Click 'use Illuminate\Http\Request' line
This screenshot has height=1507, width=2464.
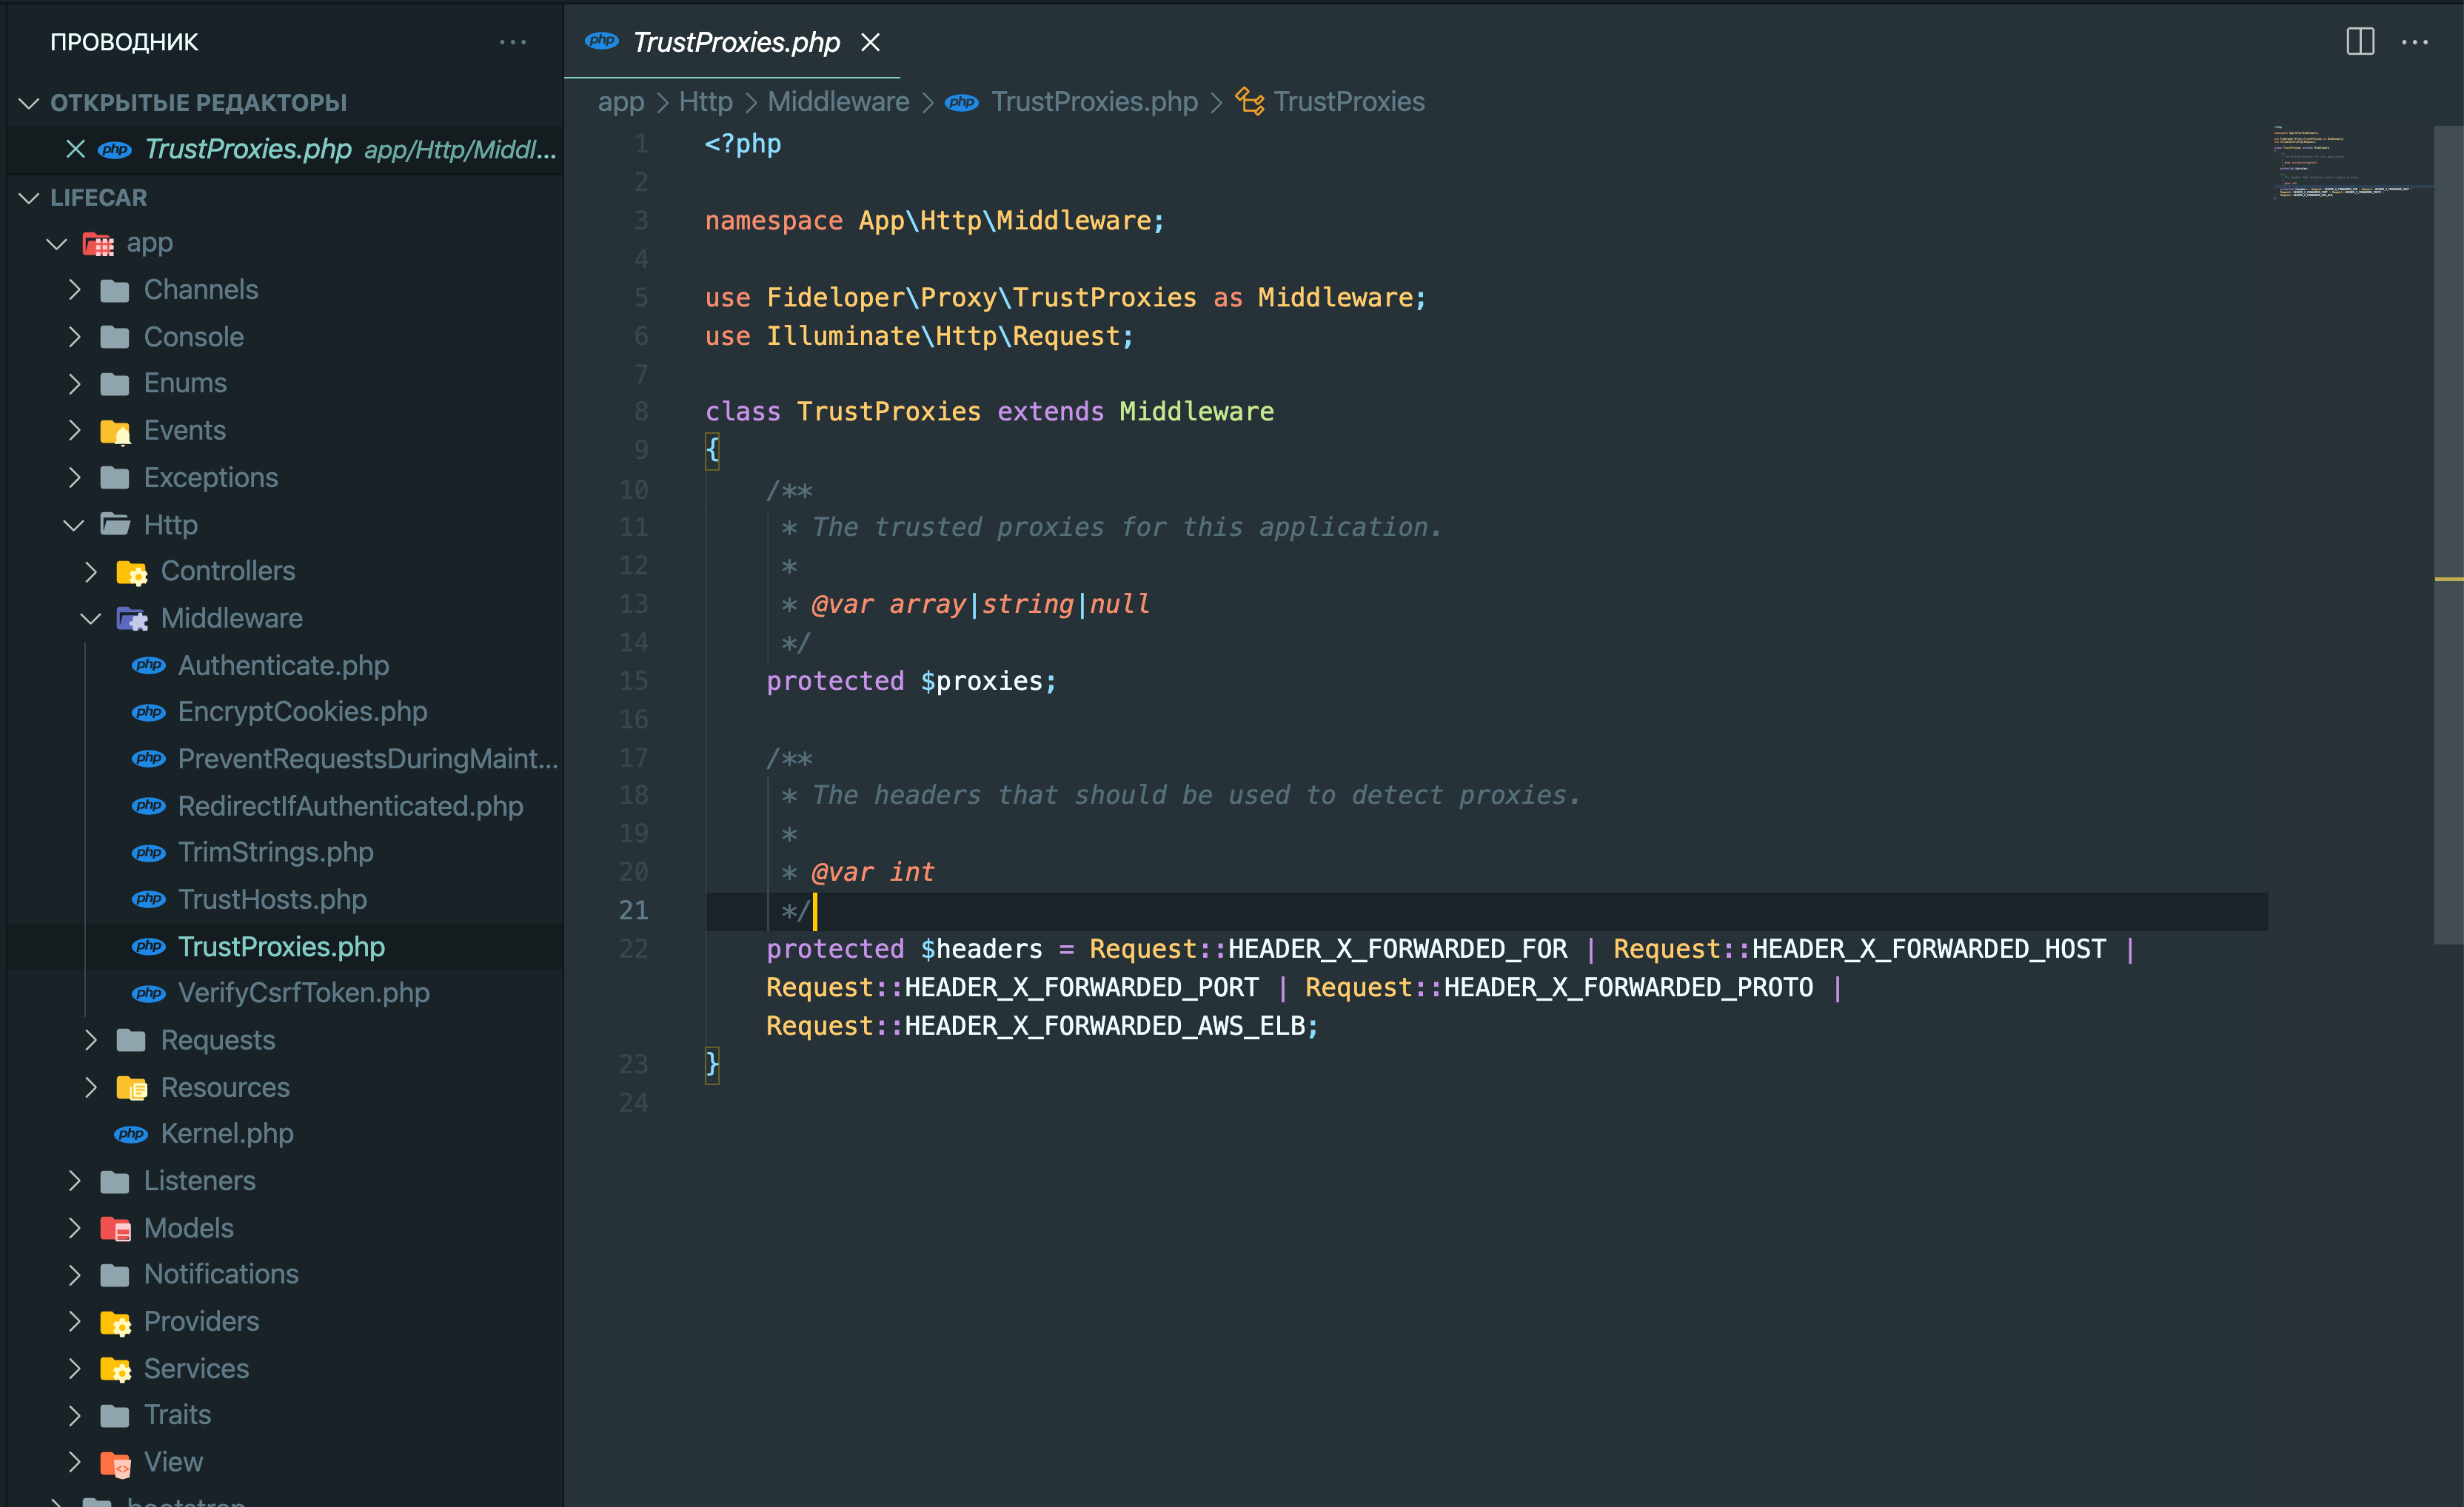coord(919,336)
